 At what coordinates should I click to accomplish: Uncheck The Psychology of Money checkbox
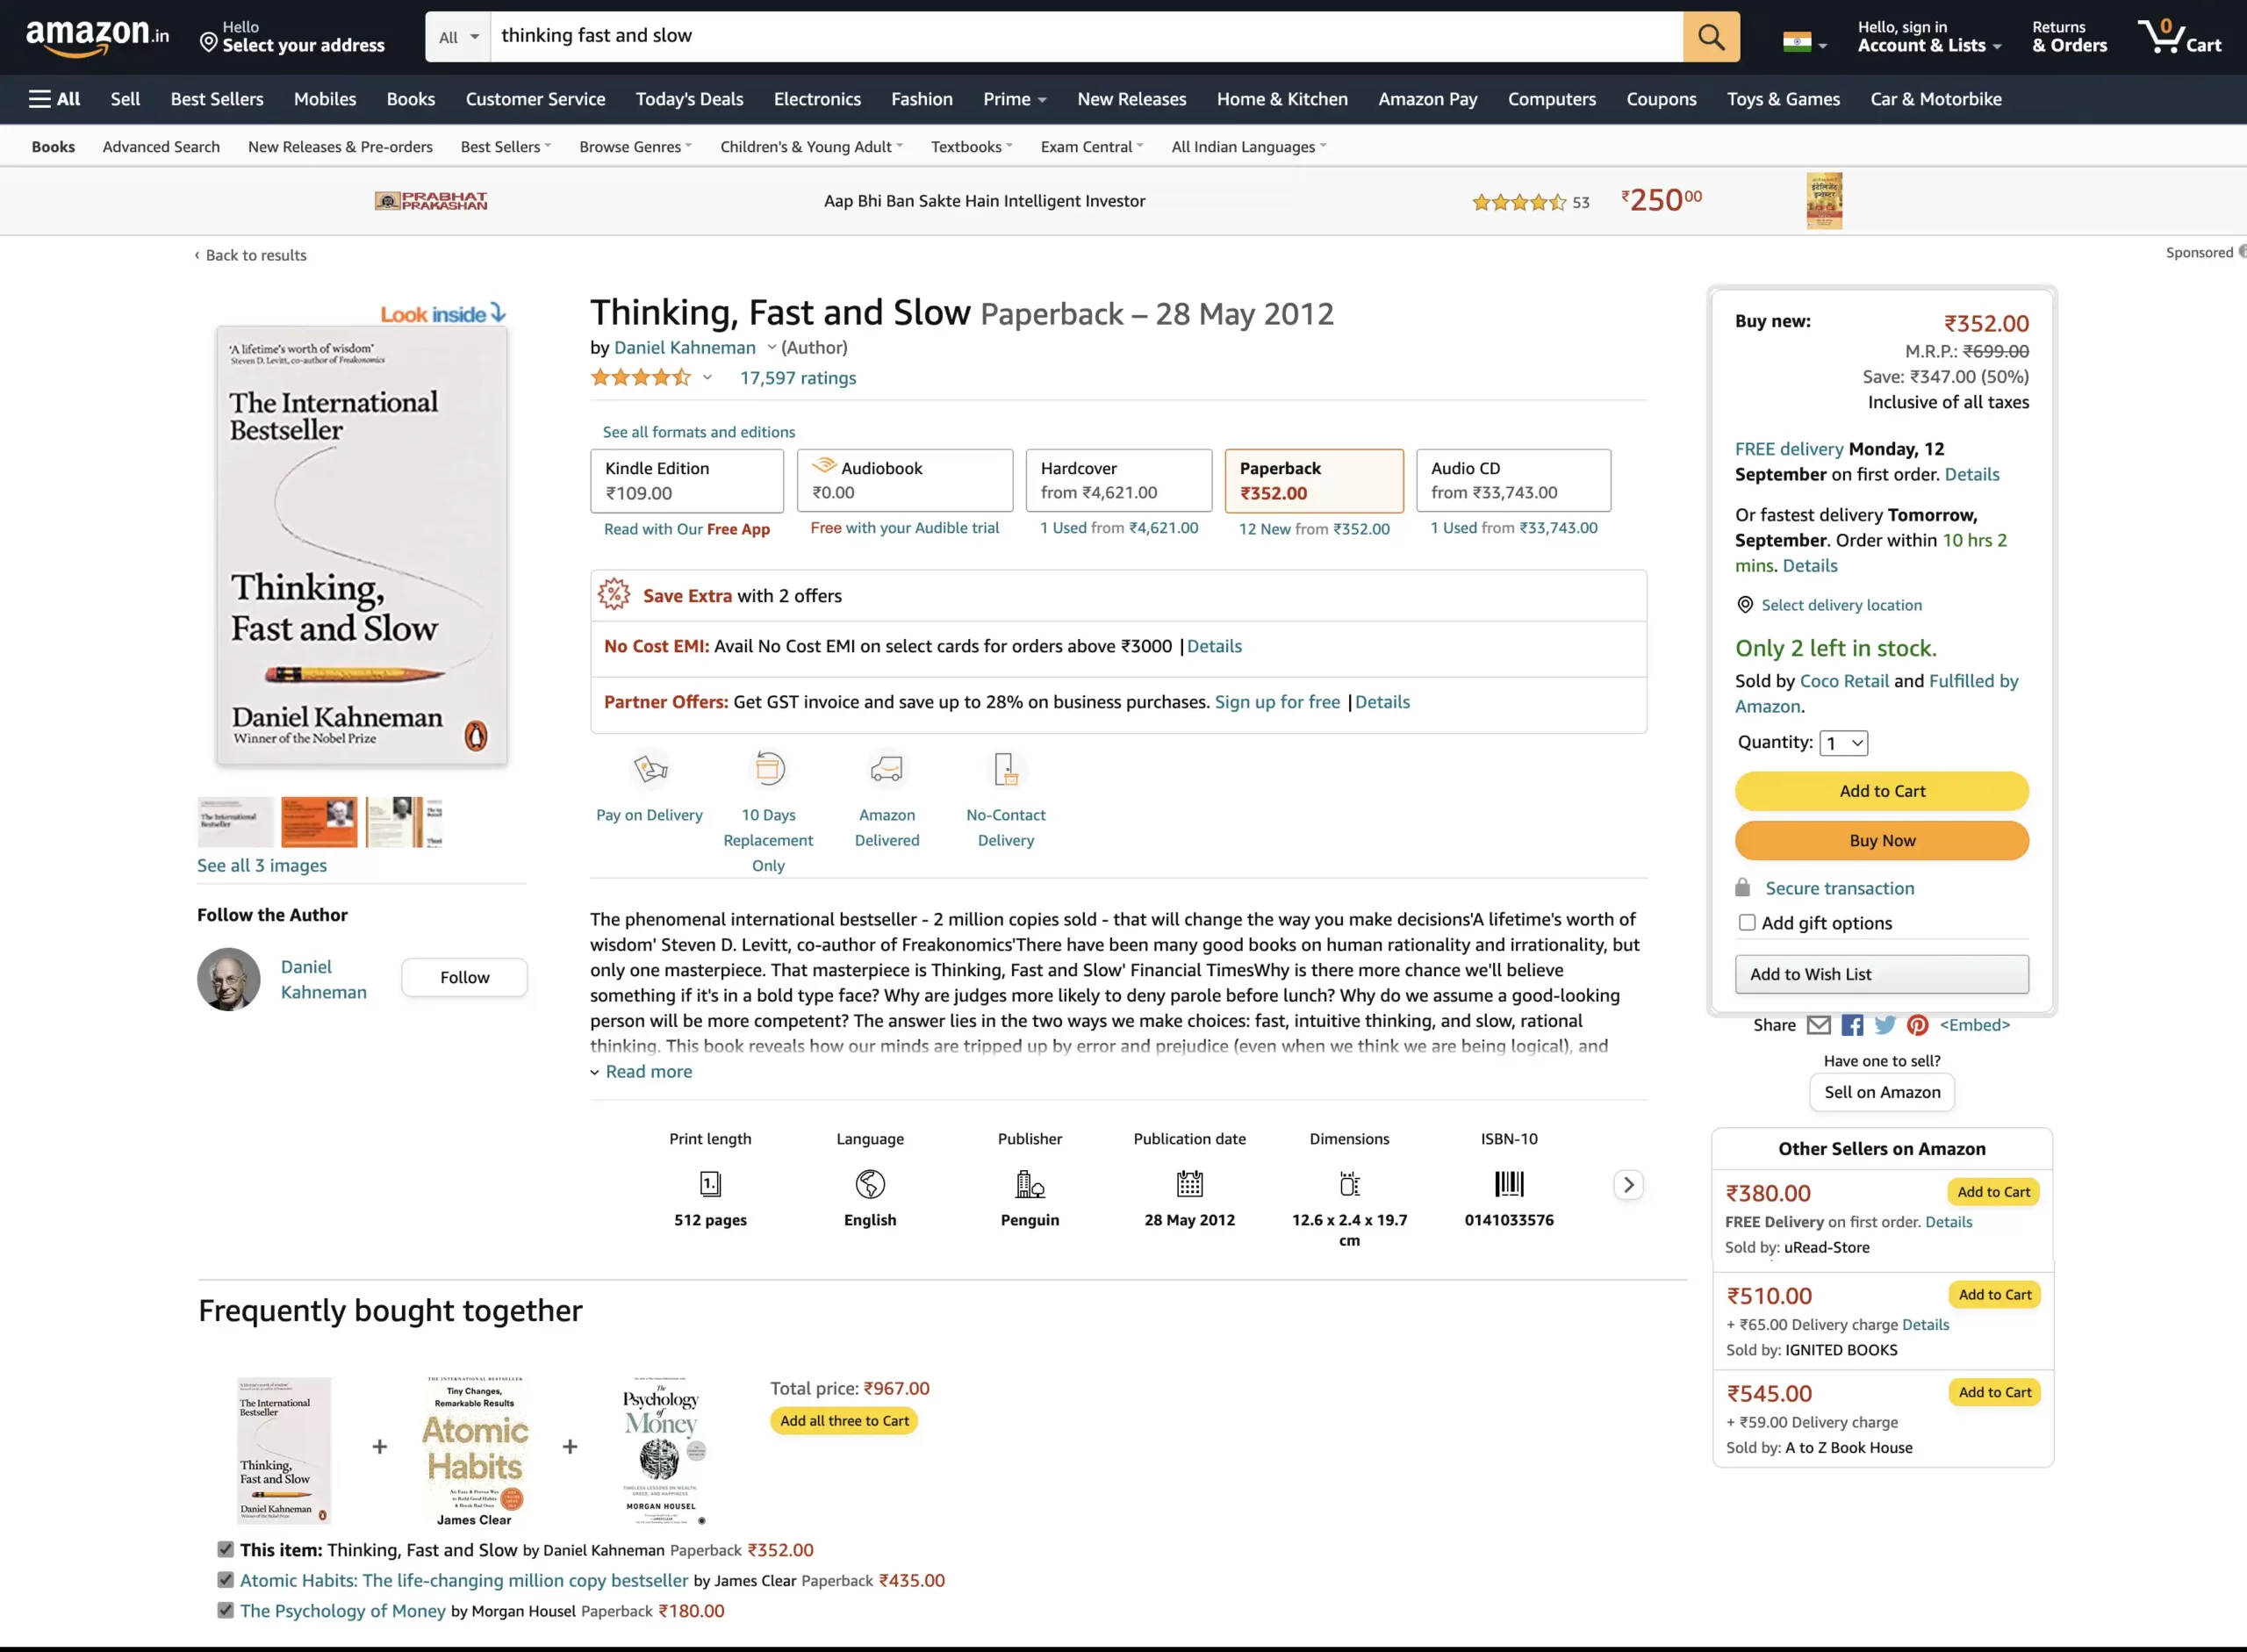click(x=226, y=1610)
